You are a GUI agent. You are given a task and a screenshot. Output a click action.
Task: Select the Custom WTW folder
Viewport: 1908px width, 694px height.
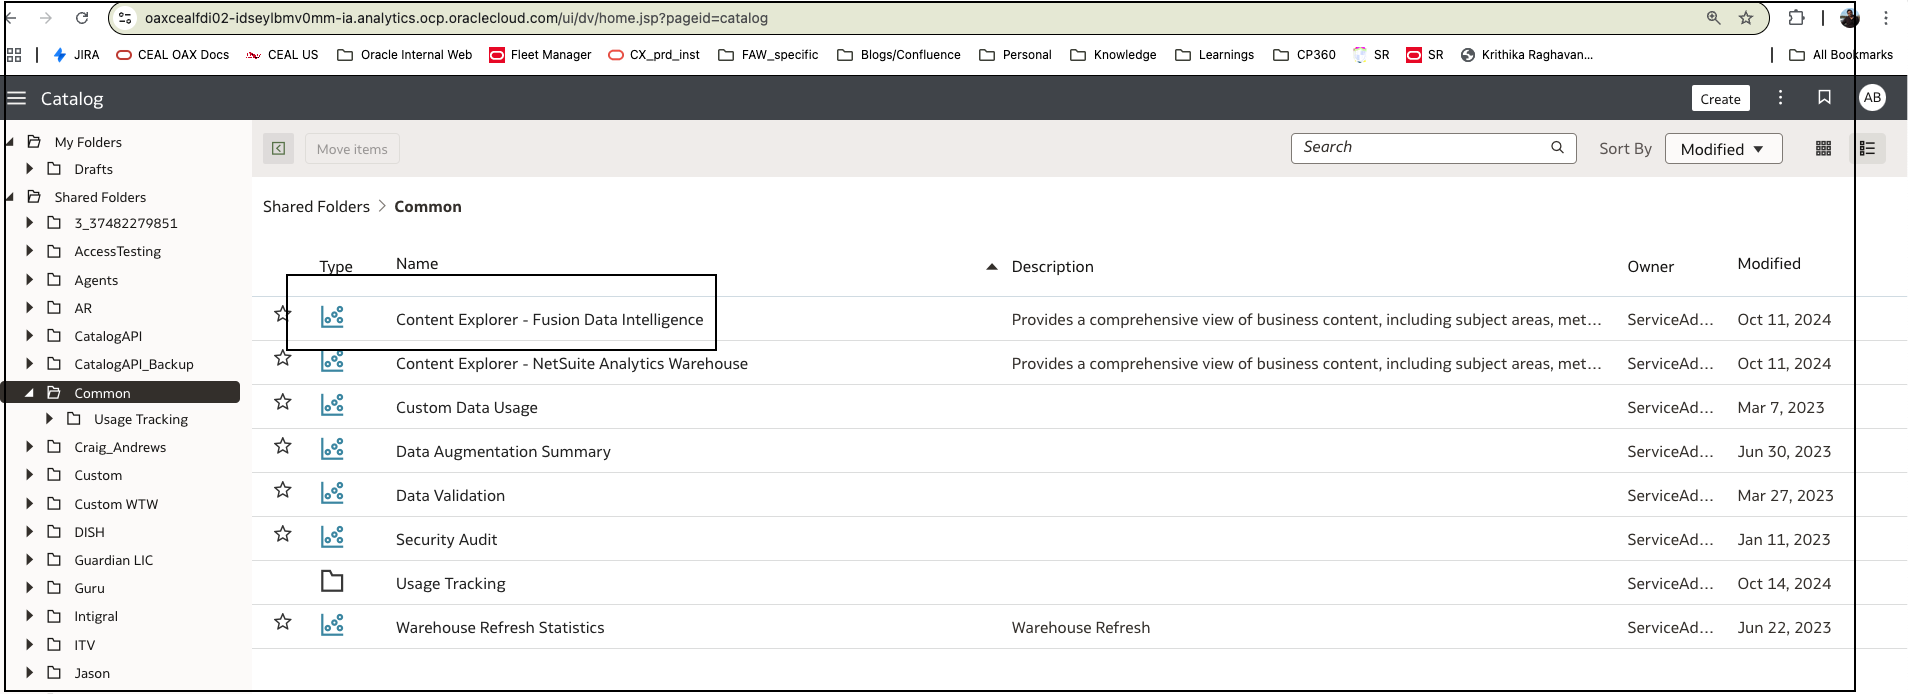(x=116, y=504)
